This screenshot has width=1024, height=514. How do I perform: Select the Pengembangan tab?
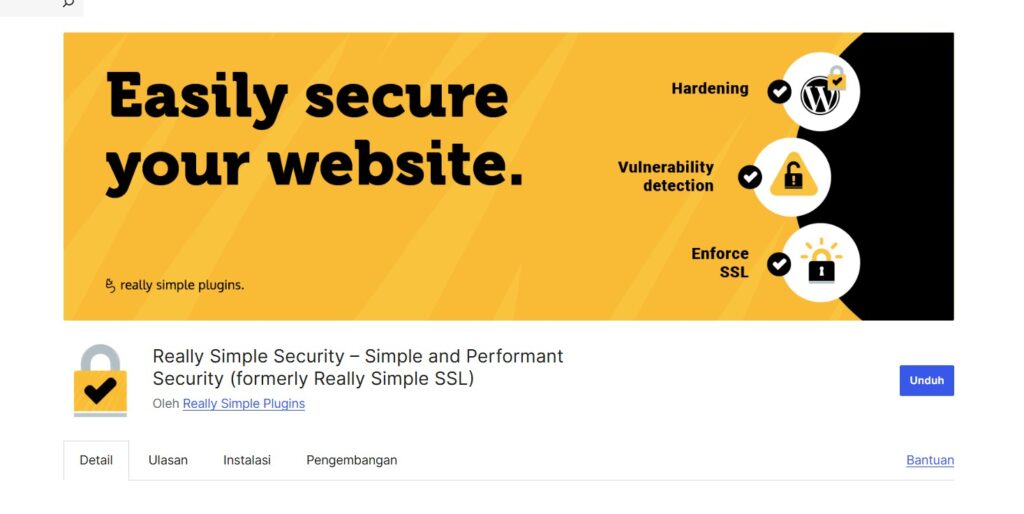pos(352,460)
